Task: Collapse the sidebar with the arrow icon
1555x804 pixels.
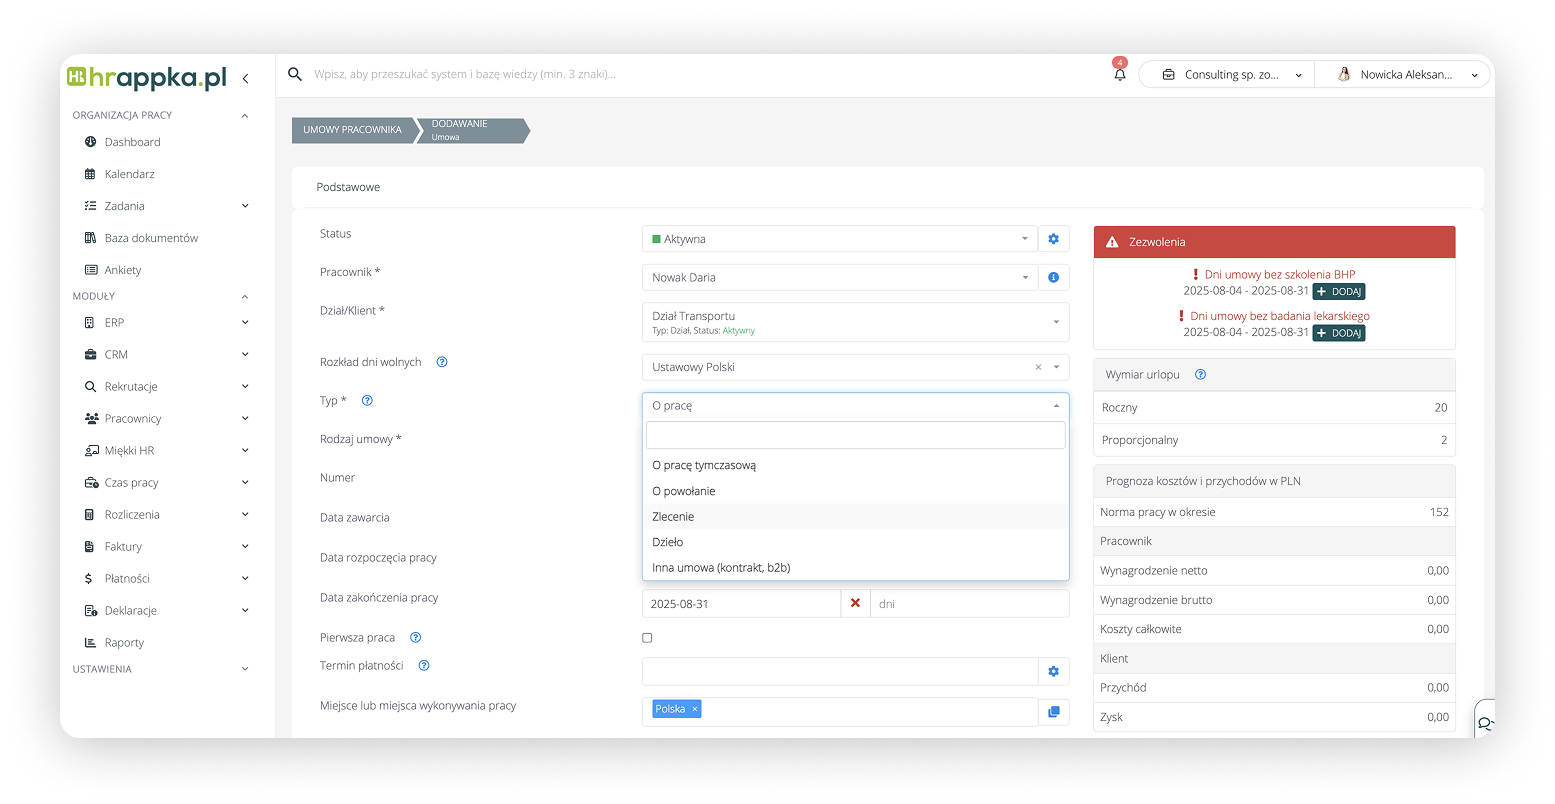Action: pyautogui.click(x=246, y=78)
